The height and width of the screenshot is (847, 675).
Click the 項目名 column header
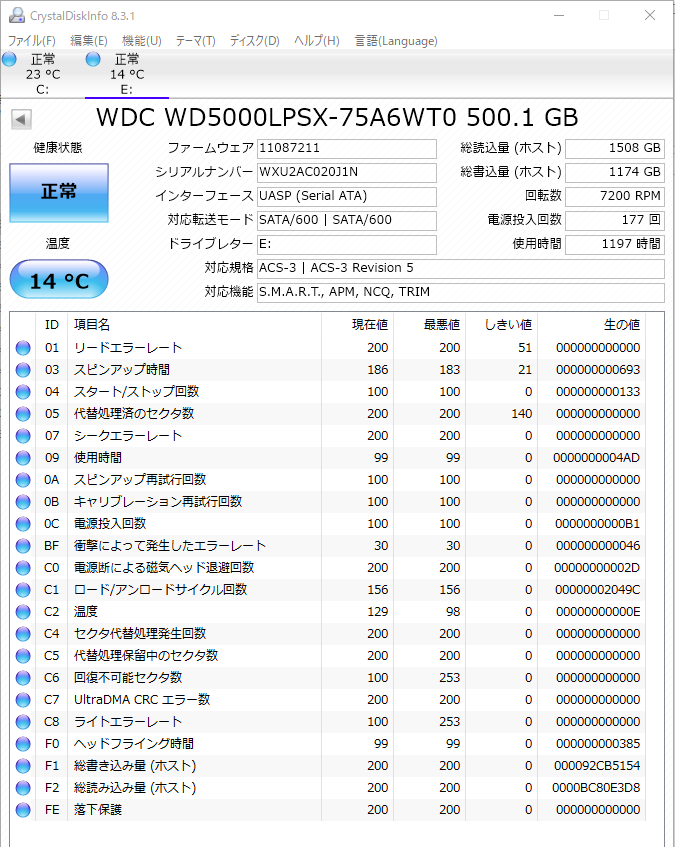coord(195,325)
